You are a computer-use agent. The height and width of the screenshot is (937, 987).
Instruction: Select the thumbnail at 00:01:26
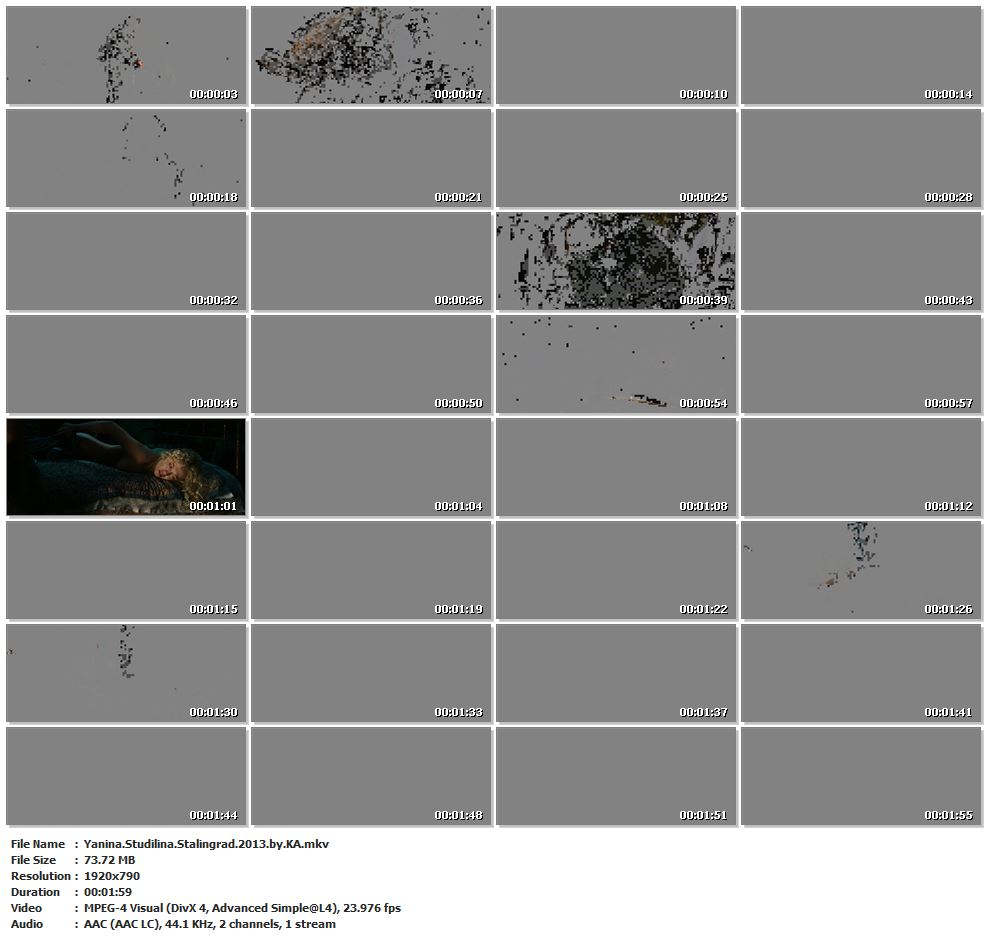(861, 570)
